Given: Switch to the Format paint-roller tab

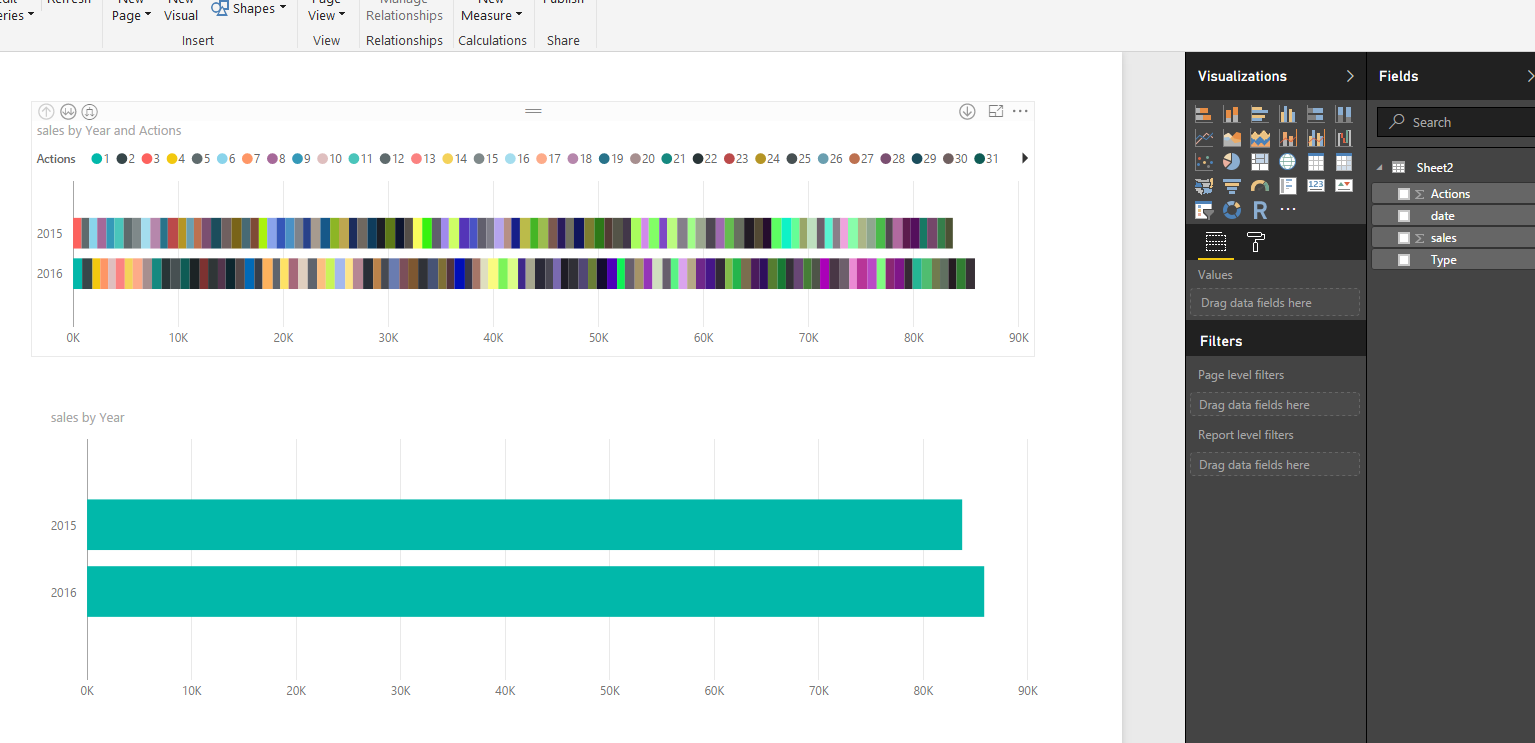Looking at the screenshot, I should [x=1256, y=242].
